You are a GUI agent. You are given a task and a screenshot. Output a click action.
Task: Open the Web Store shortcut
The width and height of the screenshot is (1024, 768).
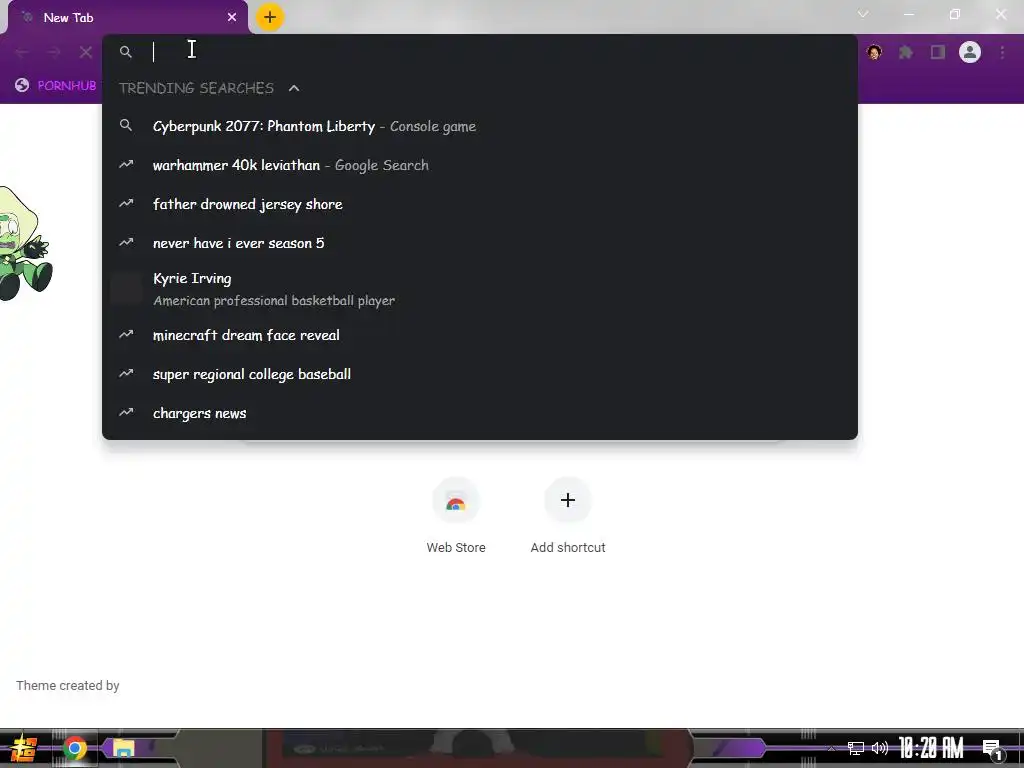point(456,516)
